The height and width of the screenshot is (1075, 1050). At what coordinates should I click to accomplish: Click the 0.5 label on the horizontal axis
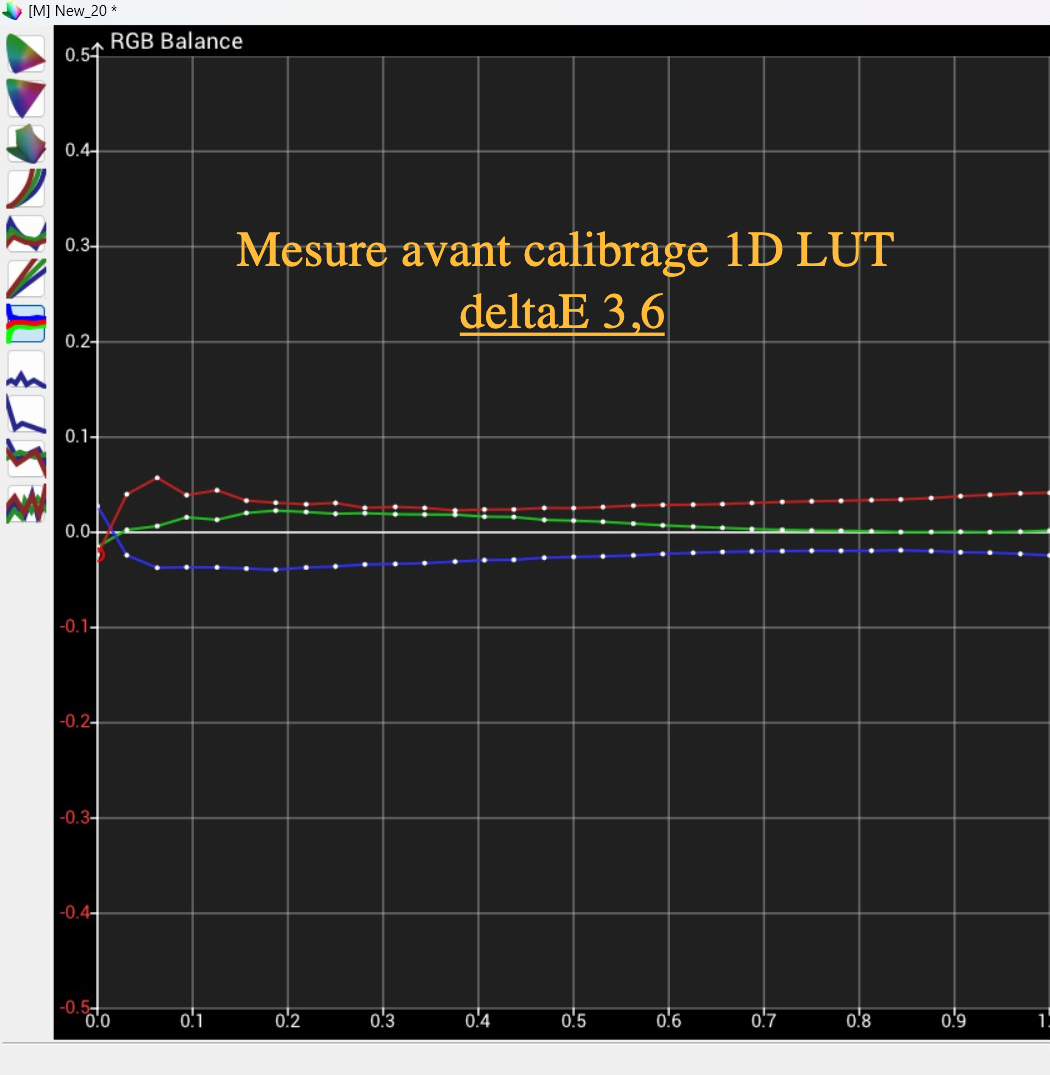tap(573, 1021)
